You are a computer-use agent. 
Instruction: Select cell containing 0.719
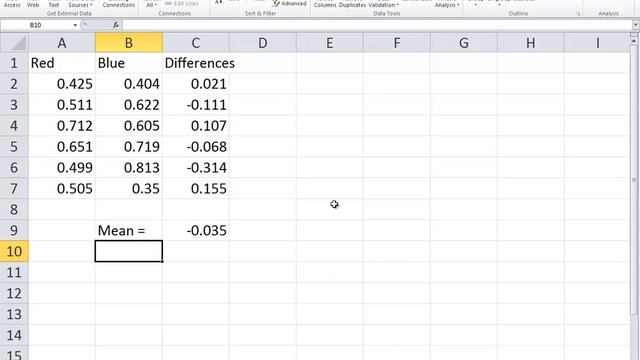(129, 147)
